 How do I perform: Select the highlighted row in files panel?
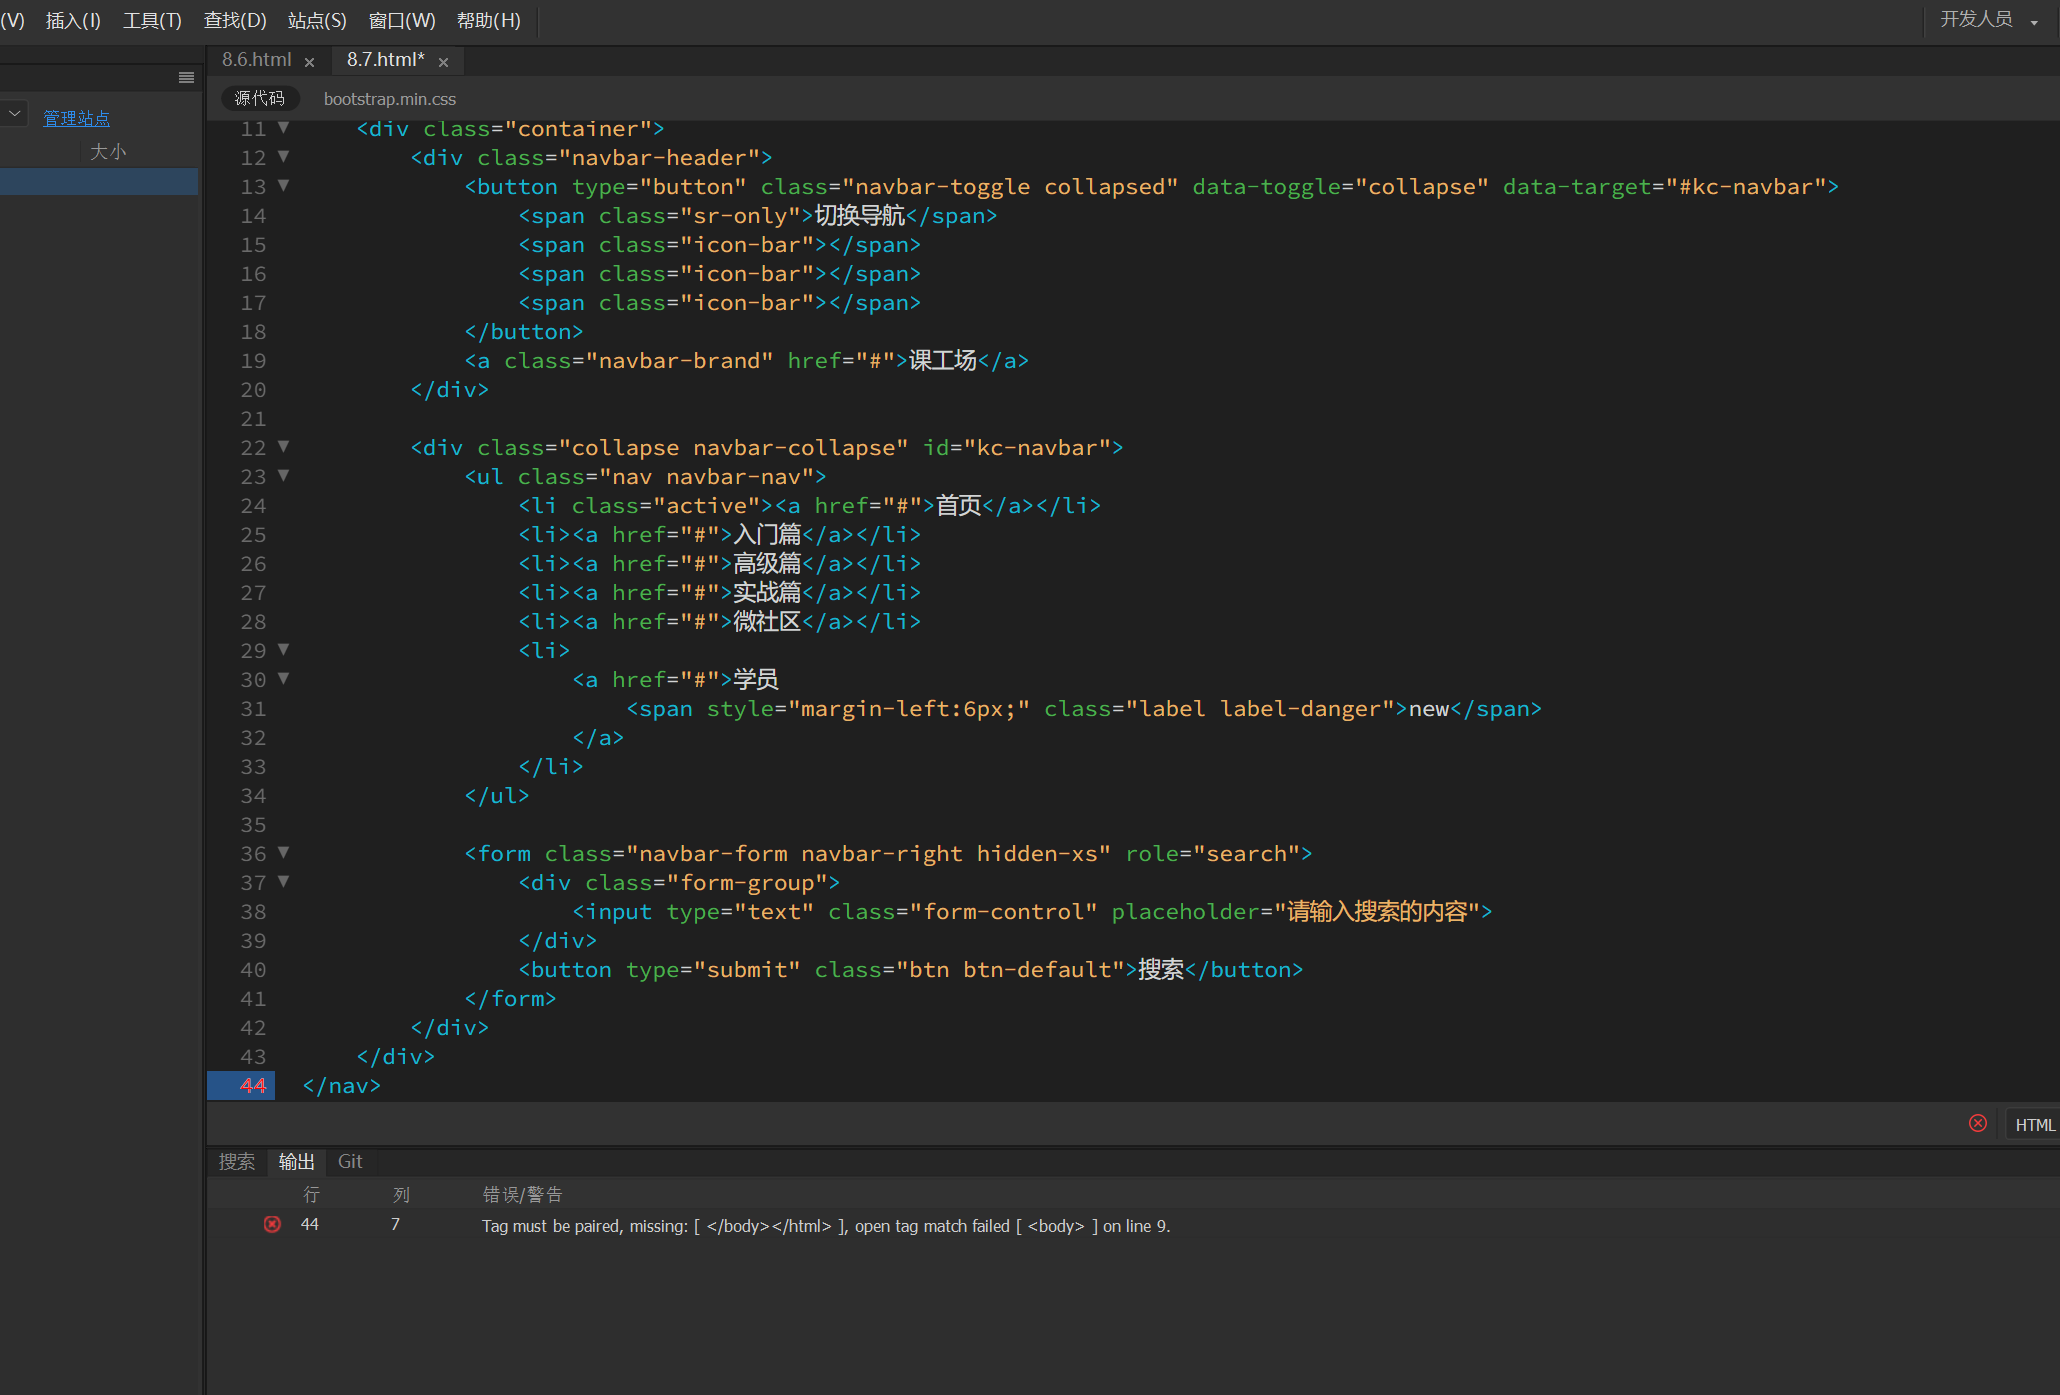(x=99, y=181)
